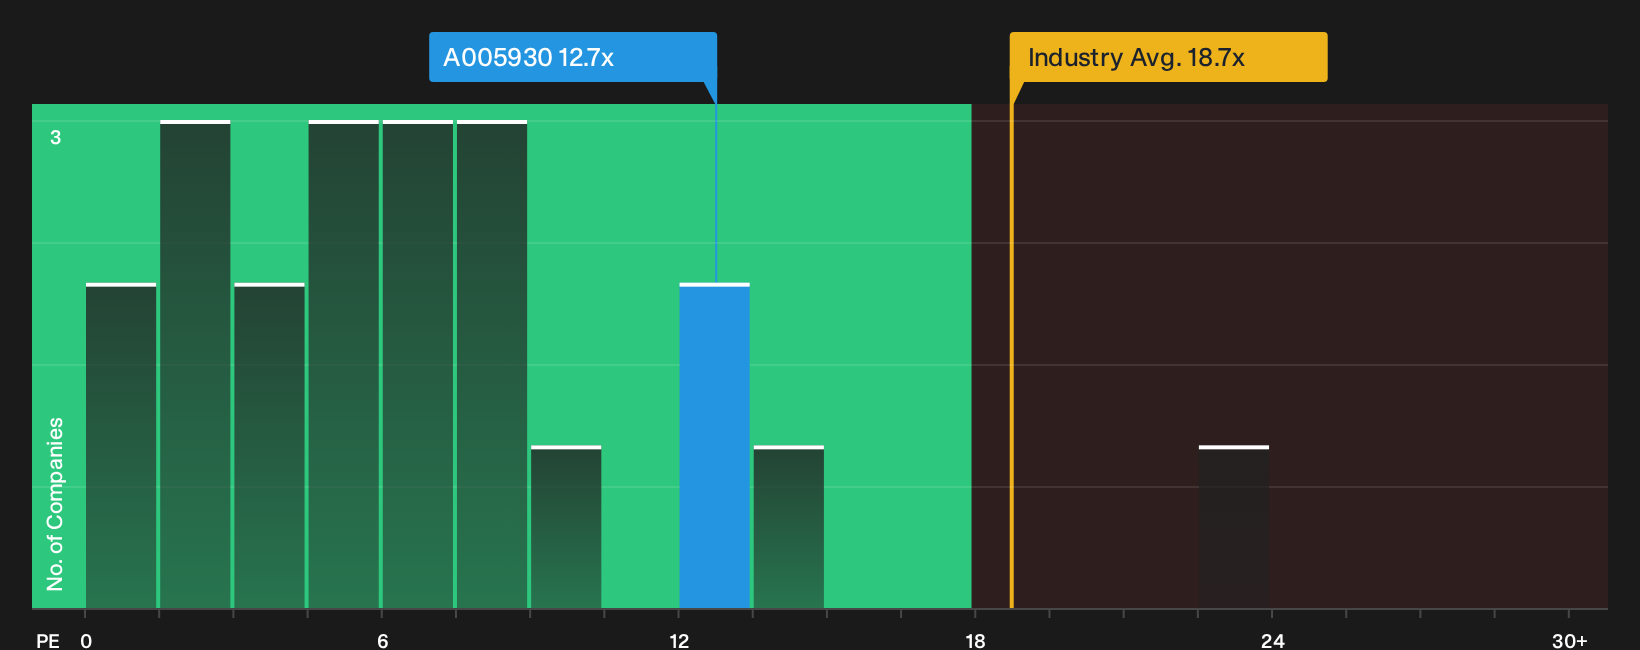Screen dimensions: 1640x650
Task: Click the 6 axis label
Action: [382, 640]
